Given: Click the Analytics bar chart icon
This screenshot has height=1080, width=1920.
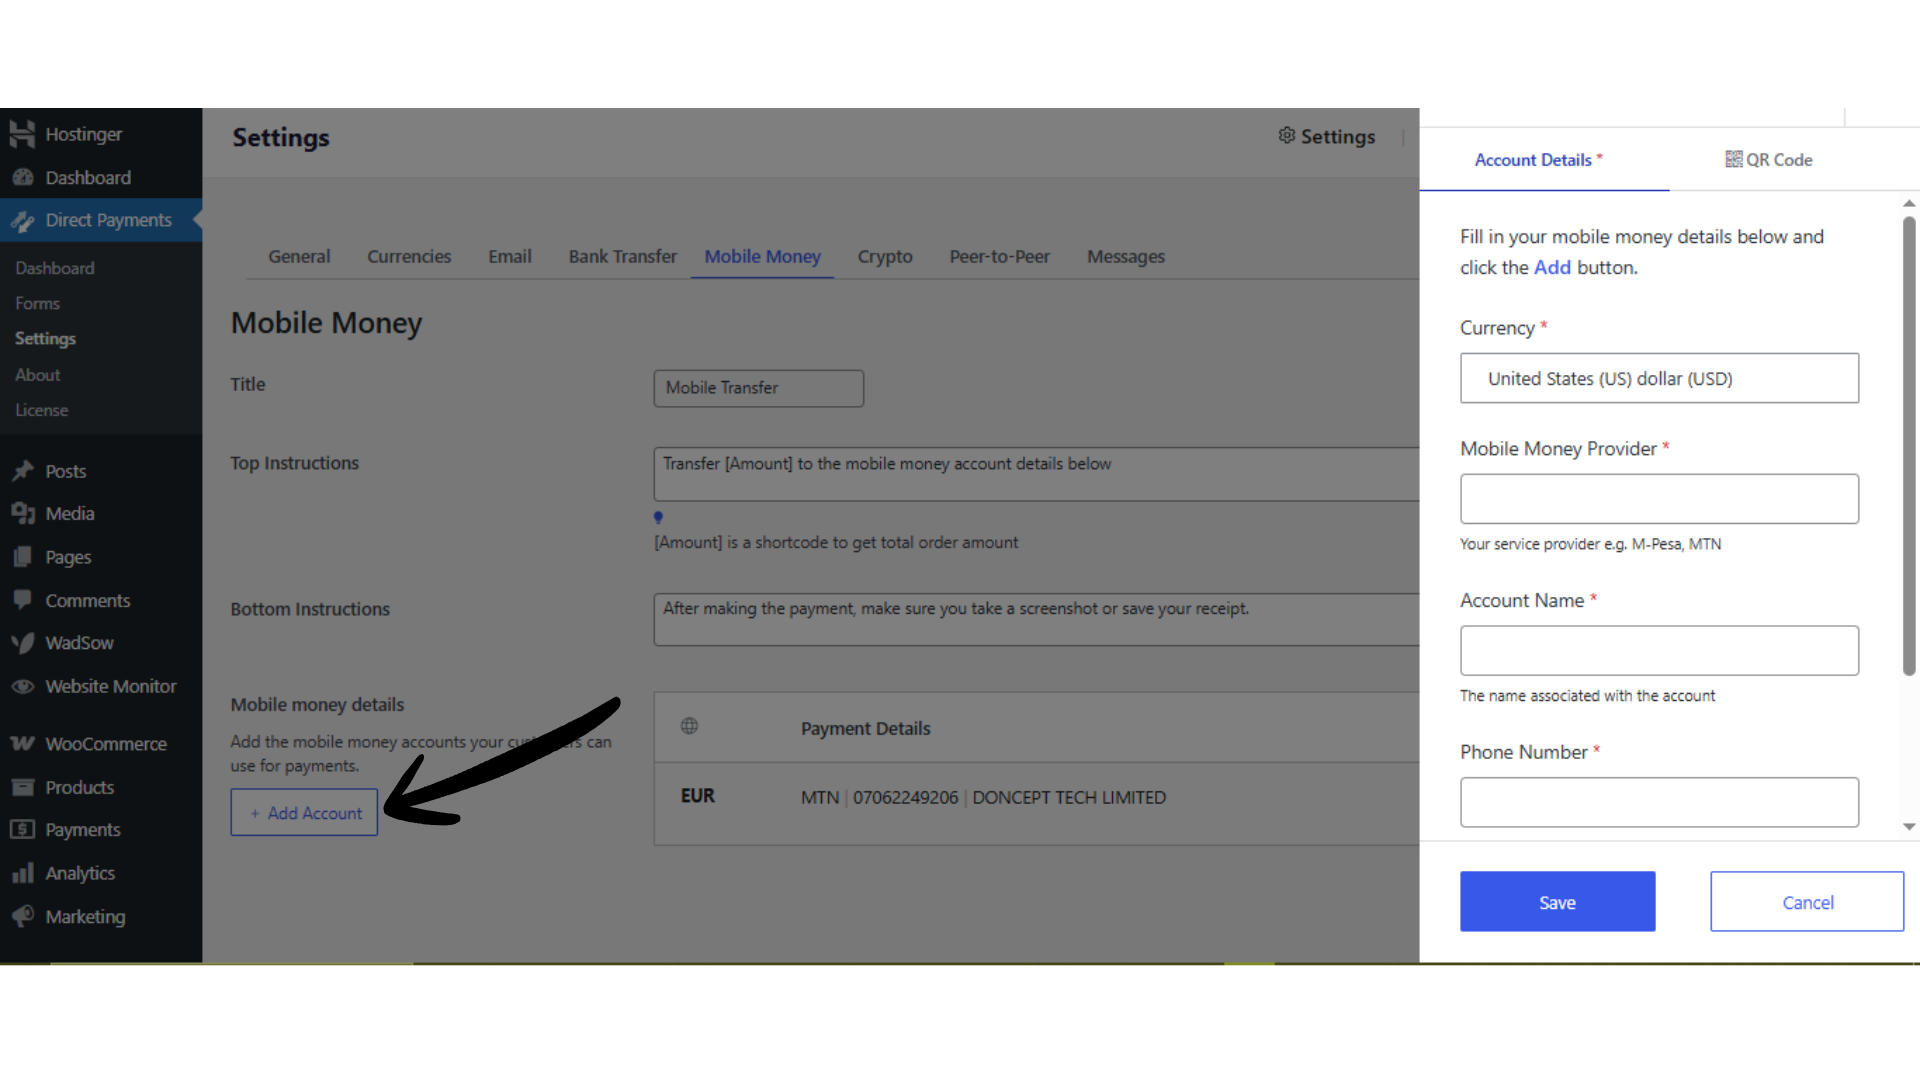Looking at the screenshot, I should click(23, 873).
